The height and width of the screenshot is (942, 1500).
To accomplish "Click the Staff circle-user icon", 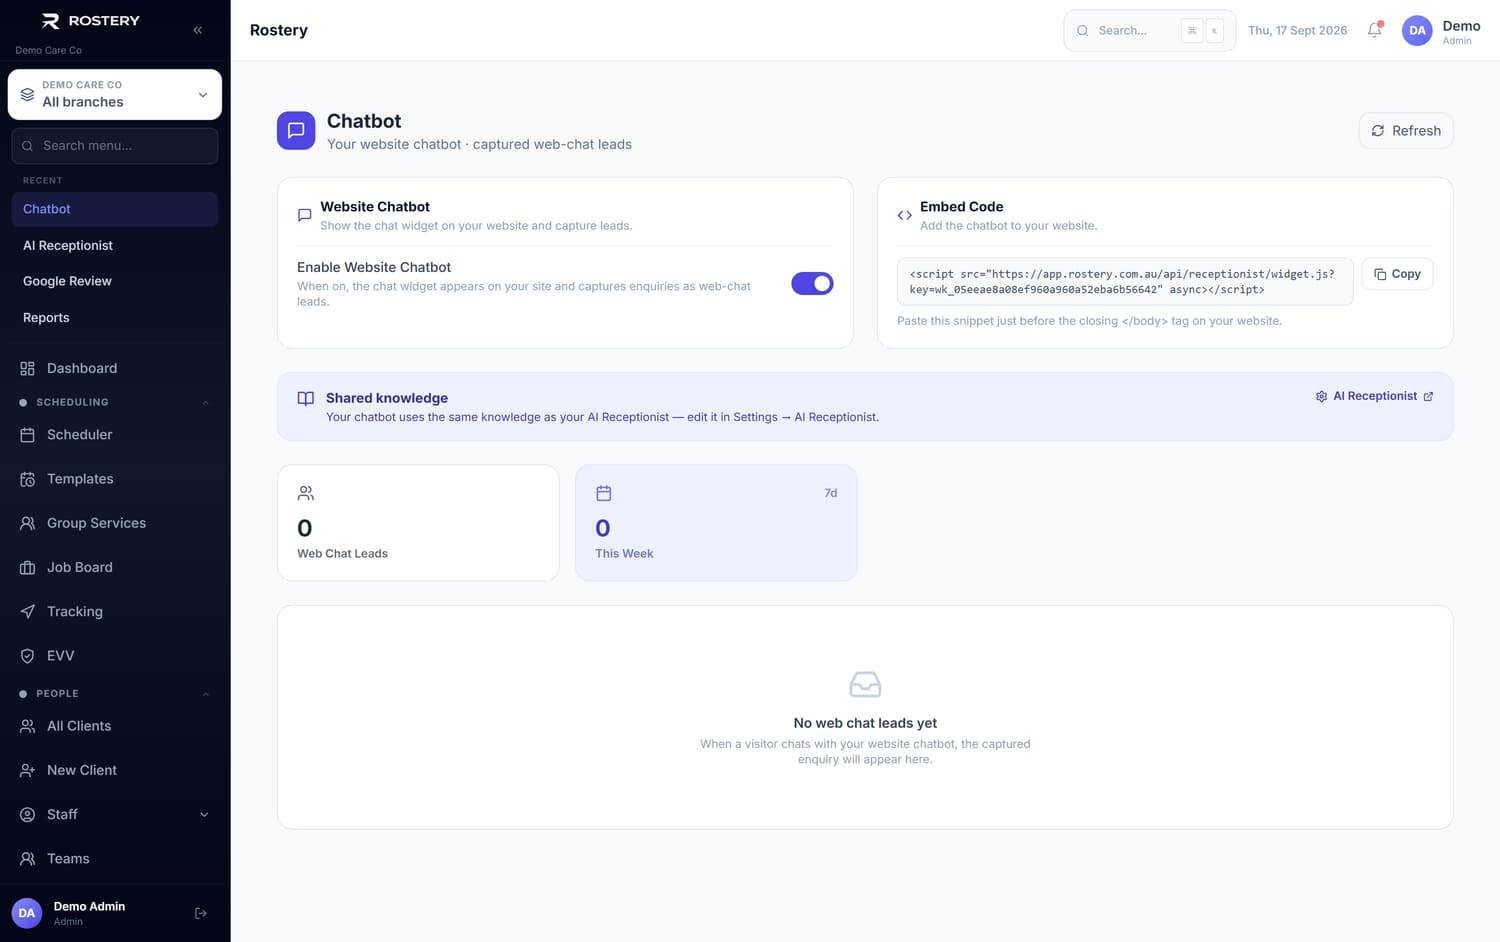I will 27,814.
